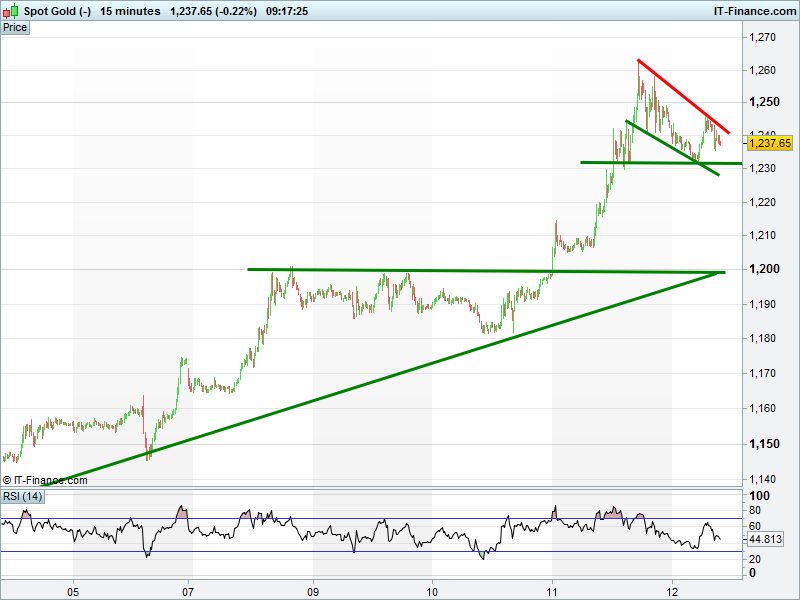This screenshot has height=600, width=800.
Task: Click the Spot Gold (-) instrument name
Action: pyautogui.click(x=57, y=11)
